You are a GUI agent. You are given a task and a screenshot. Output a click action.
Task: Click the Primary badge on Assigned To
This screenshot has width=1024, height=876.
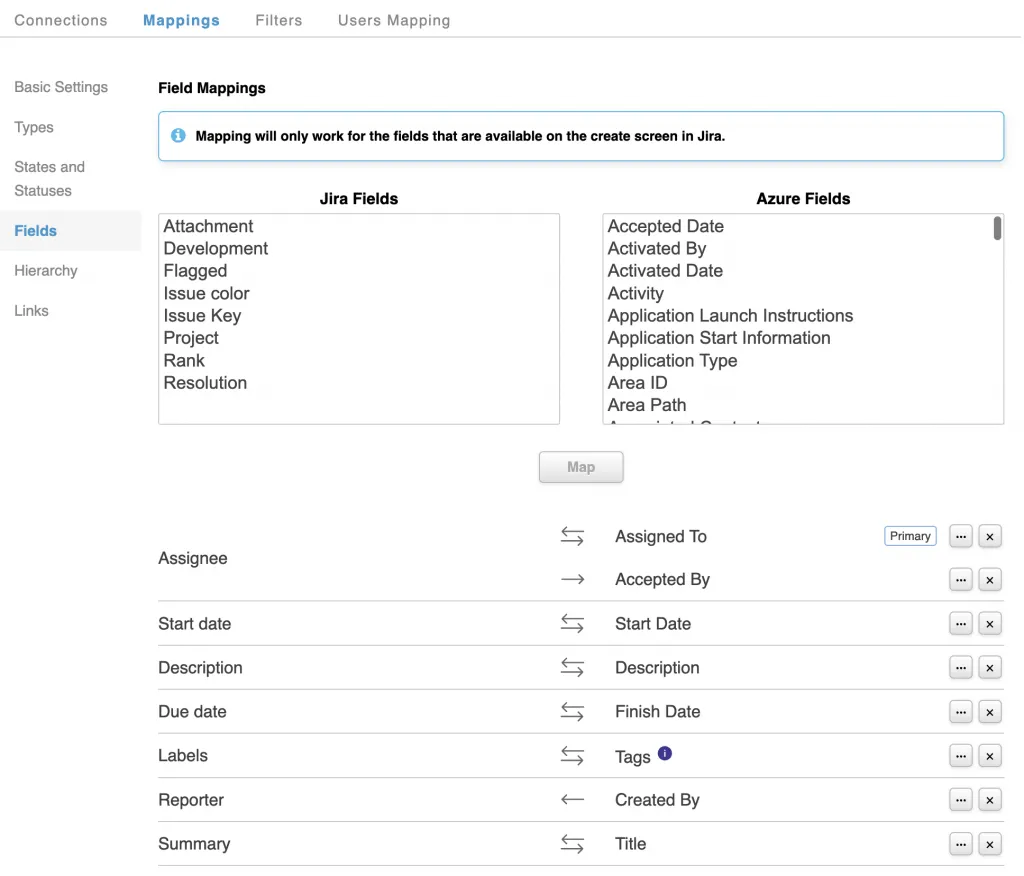(x=910, y=537)
